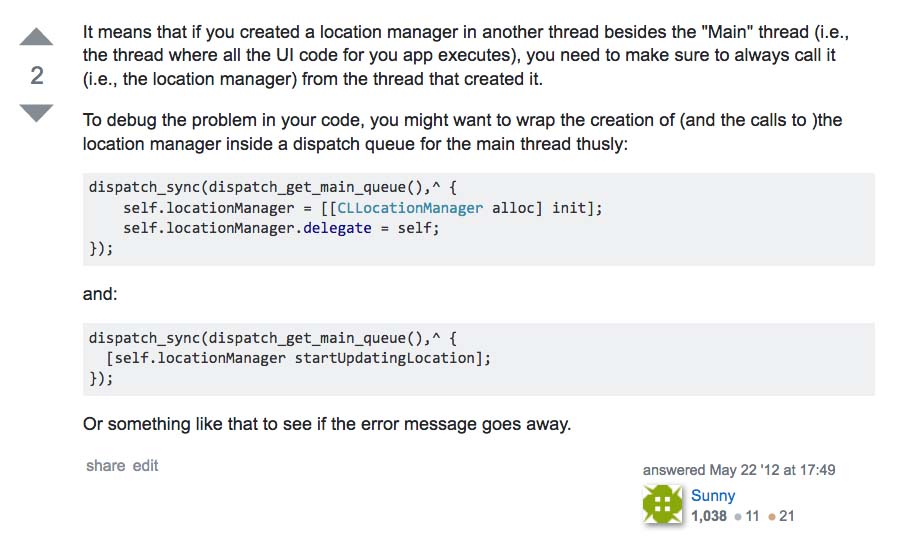Click the 1,038 reputation score
The width and height of the screenshot is (903, 539).
(709, 516)
